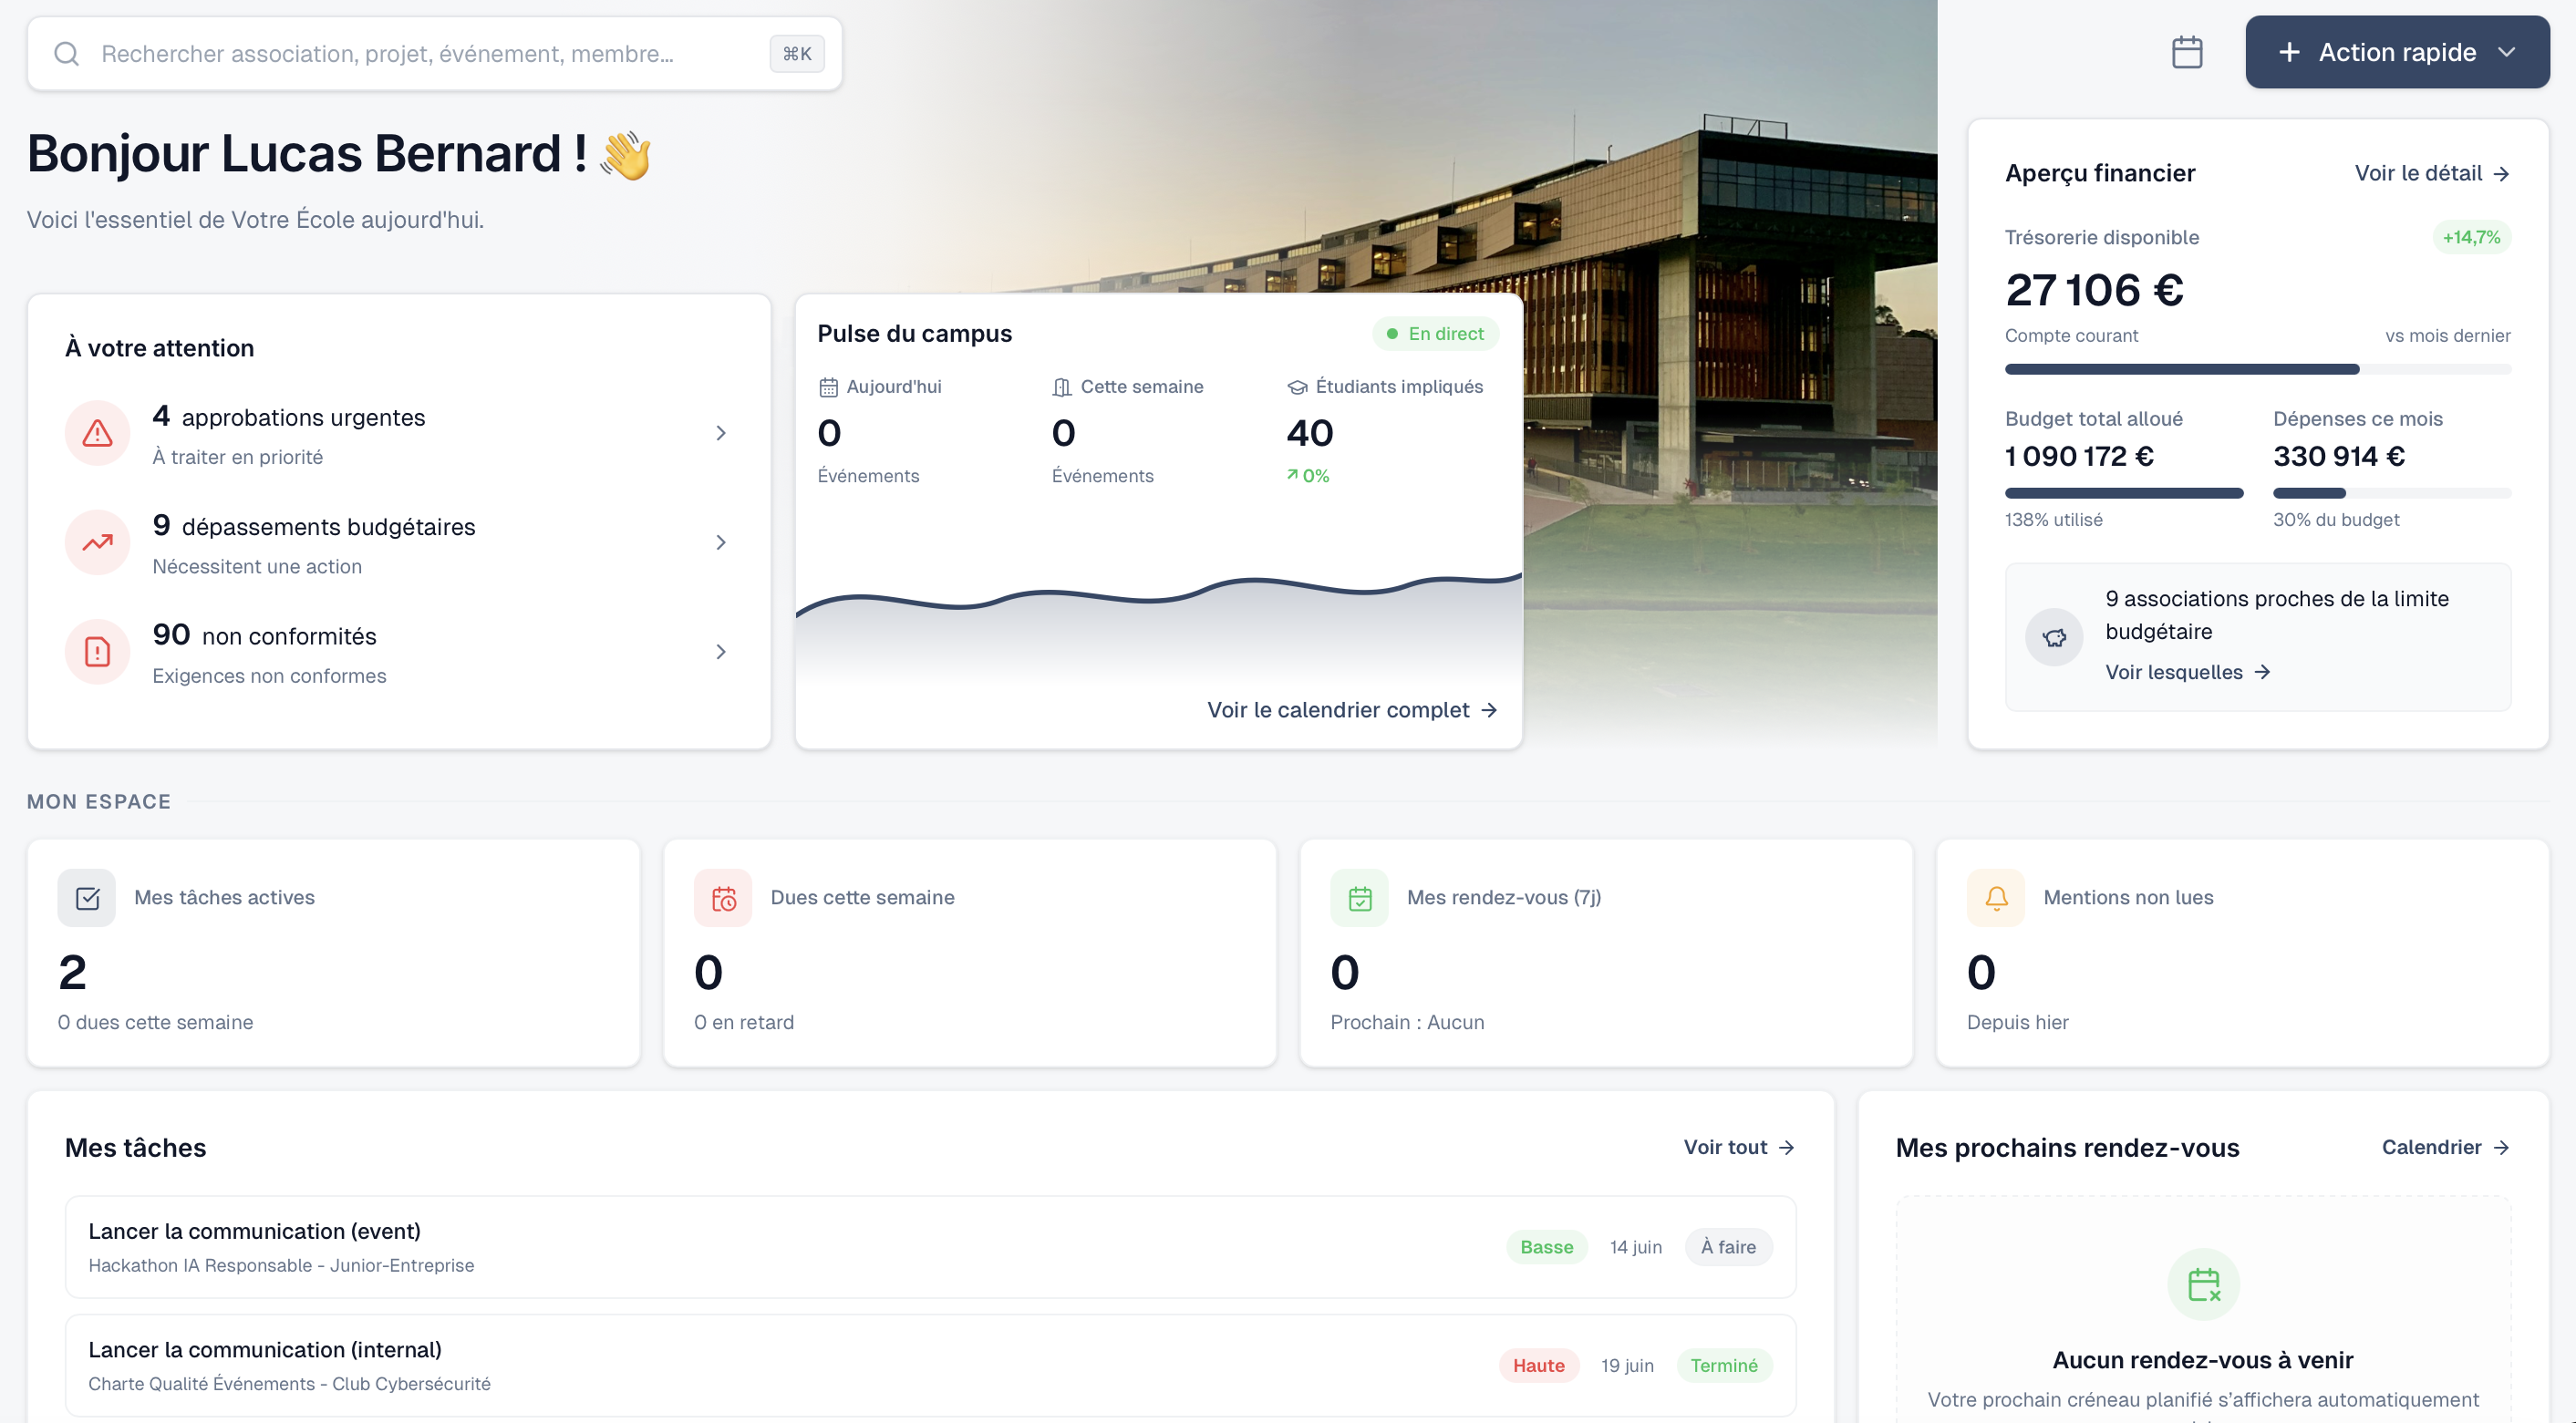Click the calendar-clock icon of Dues cette semaine

(x=723, y=898)
